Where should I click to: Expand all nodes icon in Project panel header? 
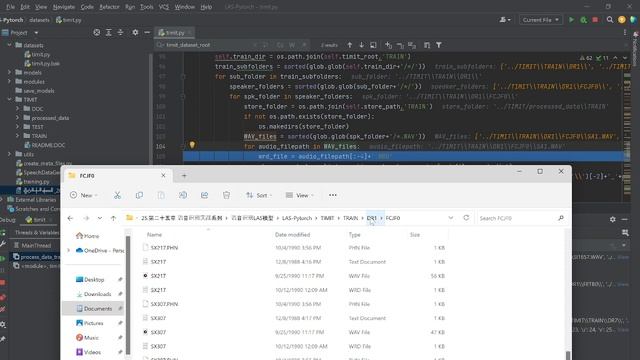(109, 32)
